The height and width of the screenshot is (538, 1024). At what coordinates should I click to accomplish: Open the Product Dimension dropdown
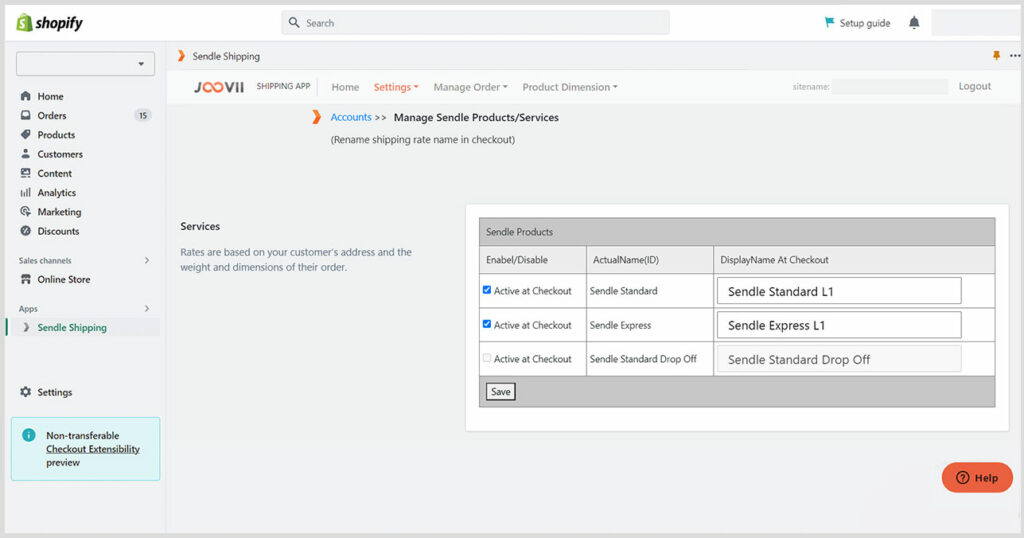pyautogui.click(x=569, y=87)
